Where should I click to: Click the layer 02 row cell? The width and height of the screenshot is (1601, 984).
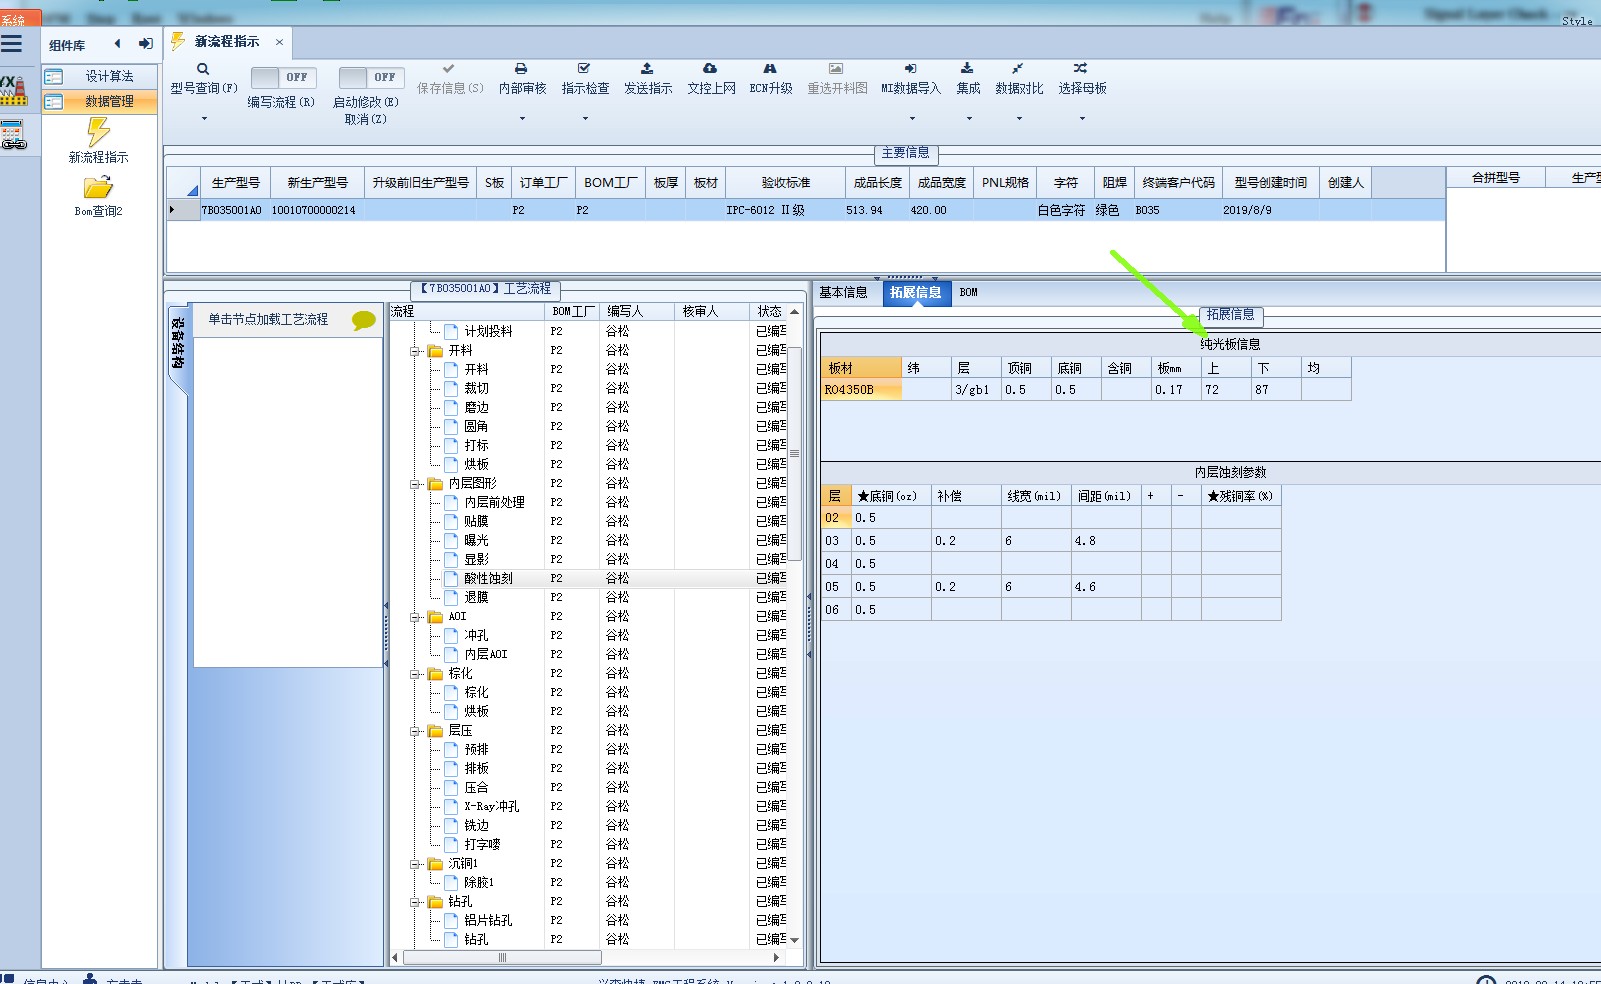click(x=835, y=518)
